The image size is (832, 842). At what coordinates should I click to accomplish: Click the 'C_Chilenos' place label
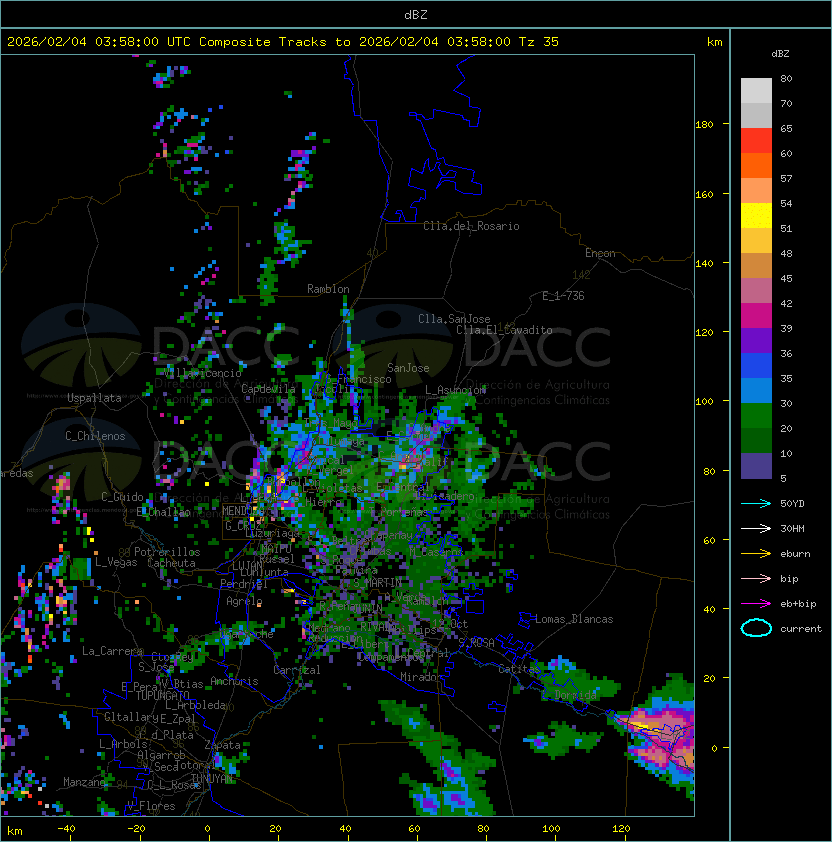click(x=95, y=436)
